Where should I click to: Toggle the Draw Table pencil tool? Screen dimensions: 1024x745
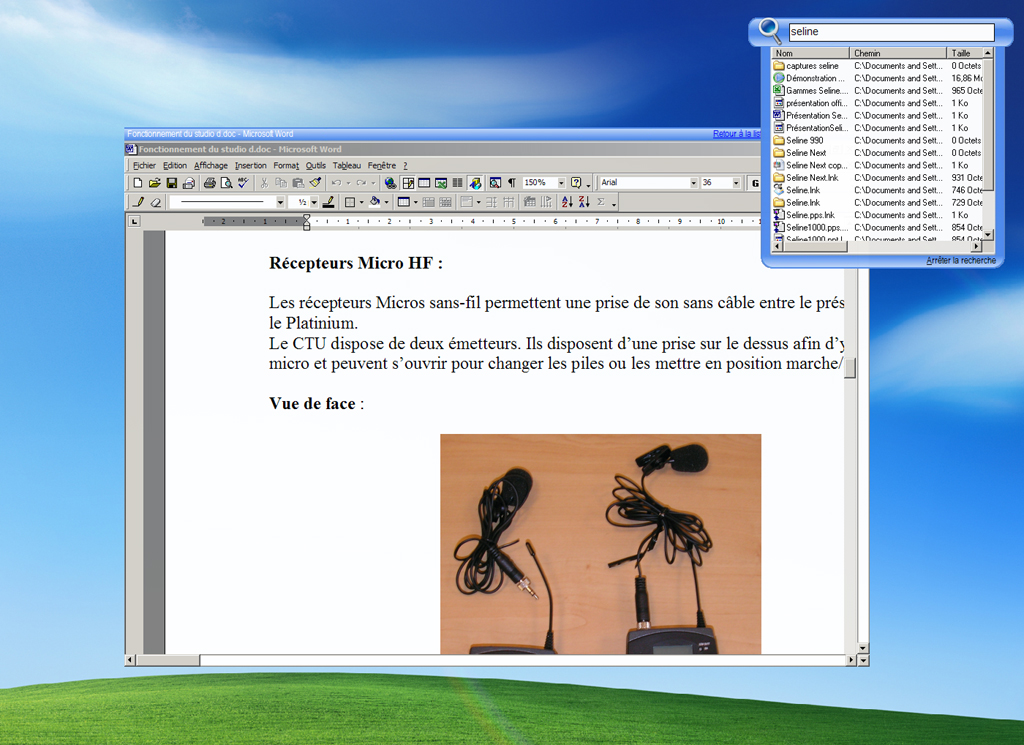[x=138, y=202]
